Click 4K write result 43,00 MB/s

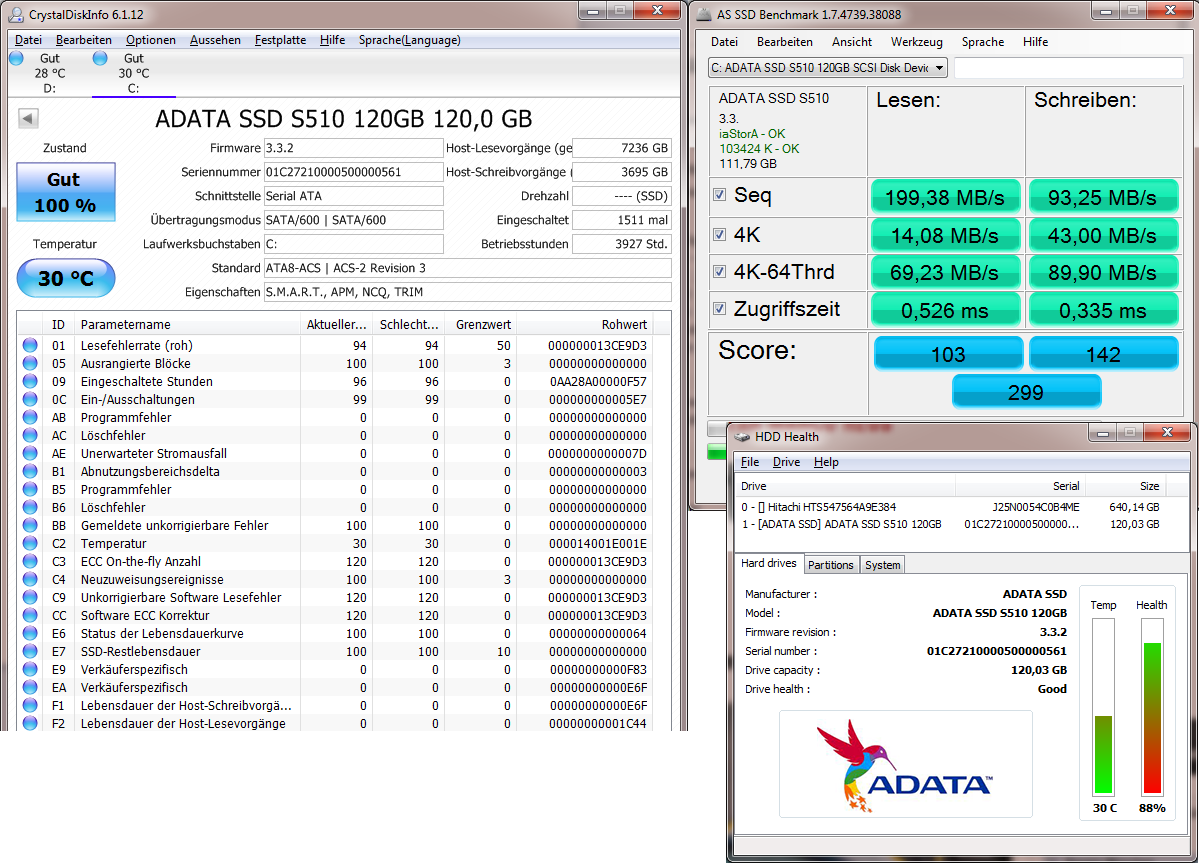tap(1102, 235)
